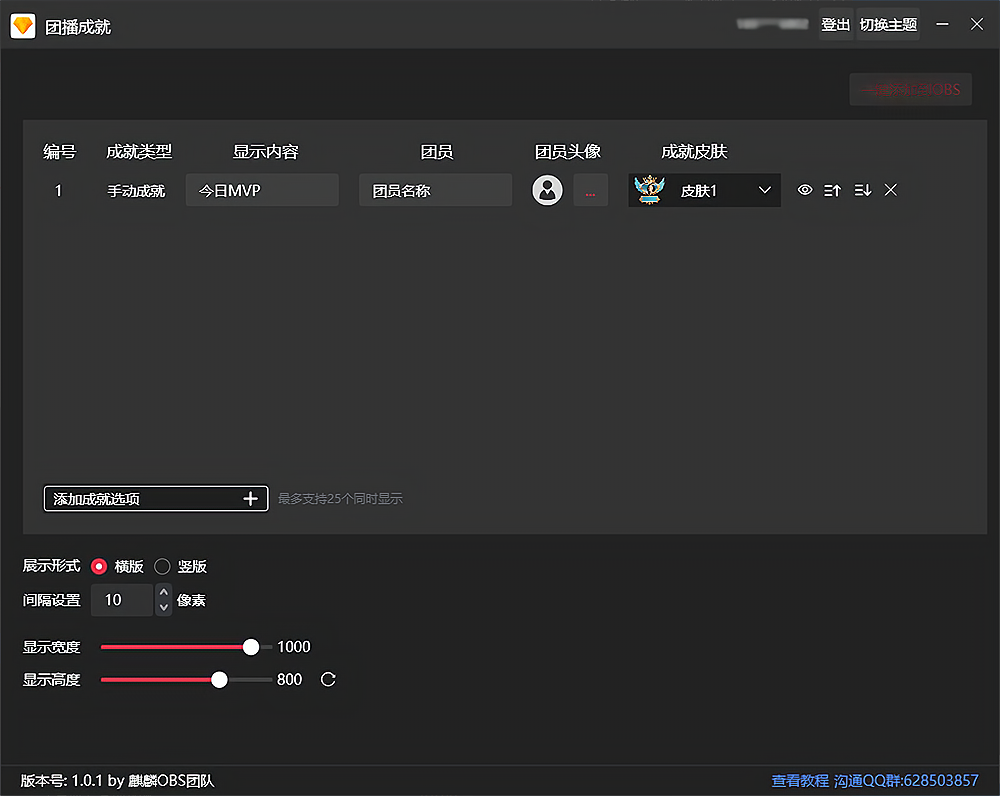Click 切换主题 to switch theme
The width and height of the screenshot is (1000, 796).
(888, 25)
